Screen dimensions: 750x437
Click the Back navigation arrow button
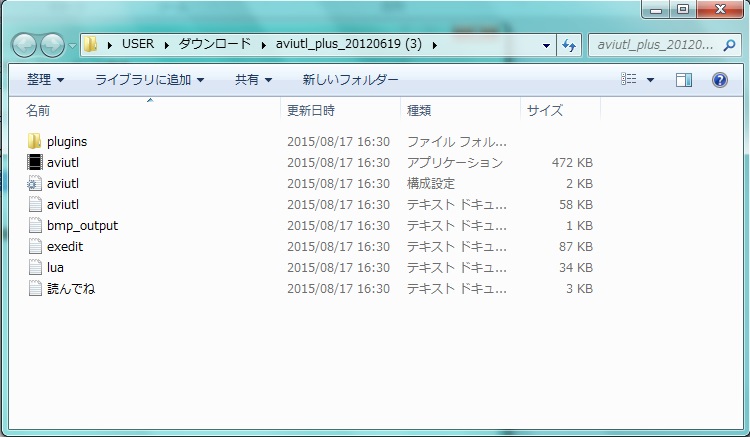point(24,45)
